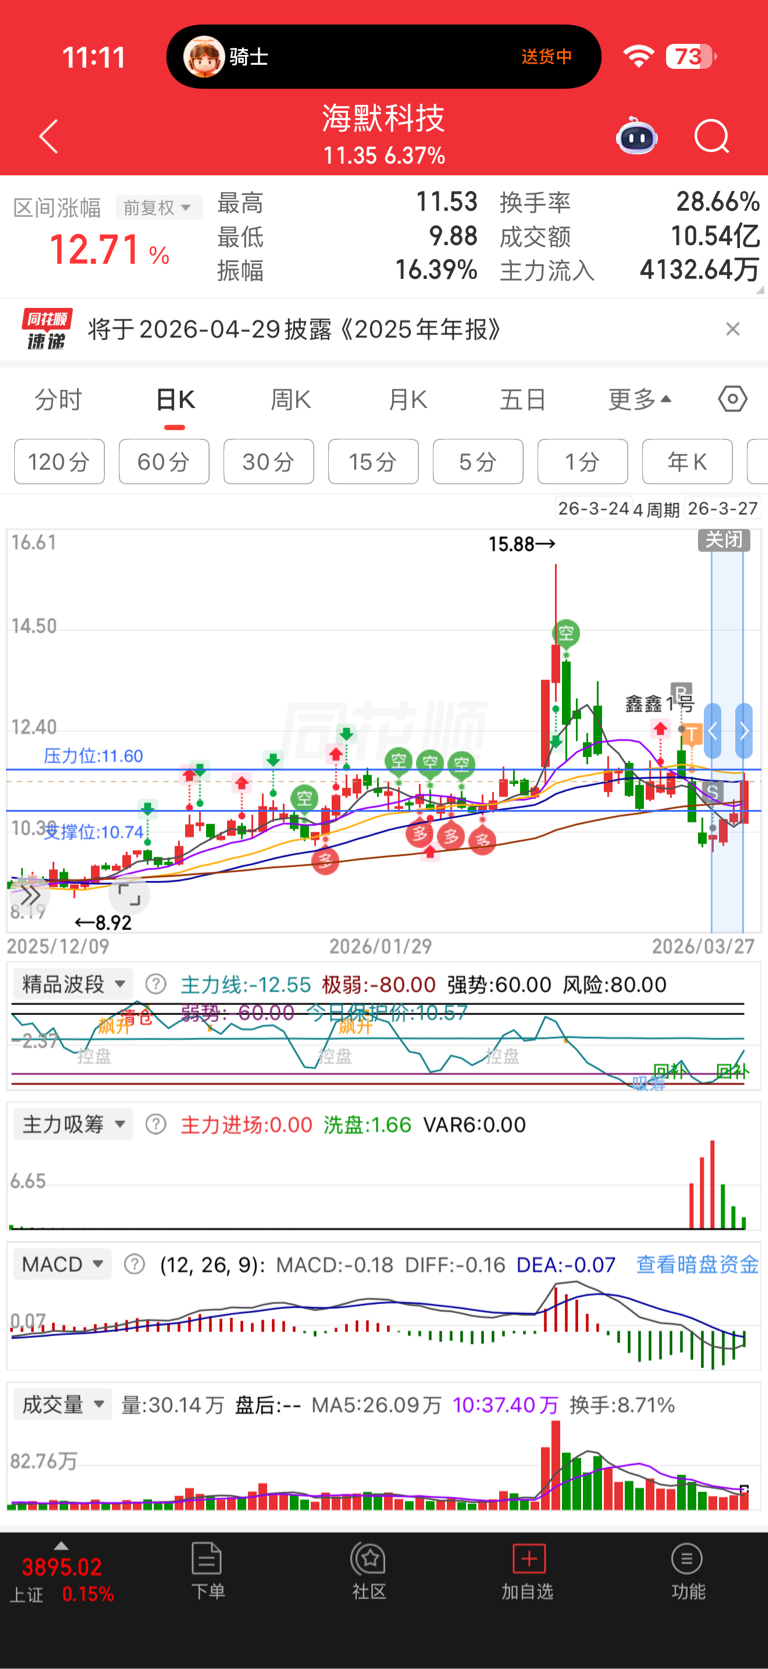Open the 骑士 delivery live activity pill

tap(384, 57)
